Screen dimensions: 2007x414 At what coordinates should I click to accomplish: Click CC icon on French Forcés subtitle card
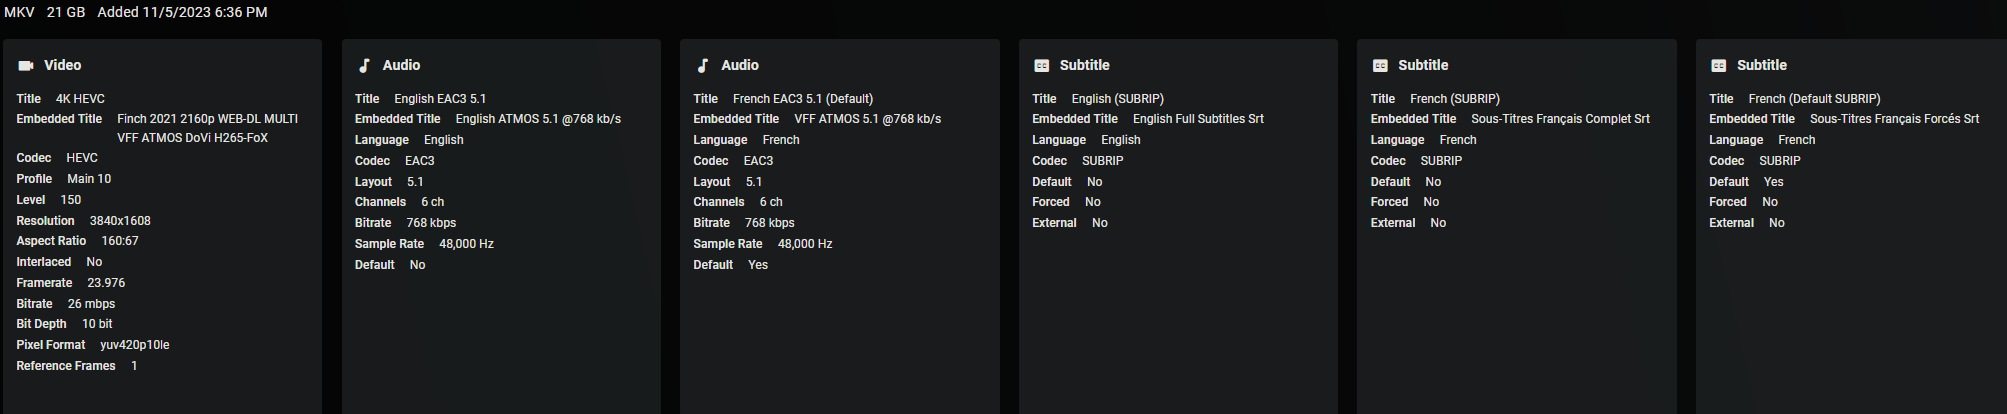[x=1718, y=65]
